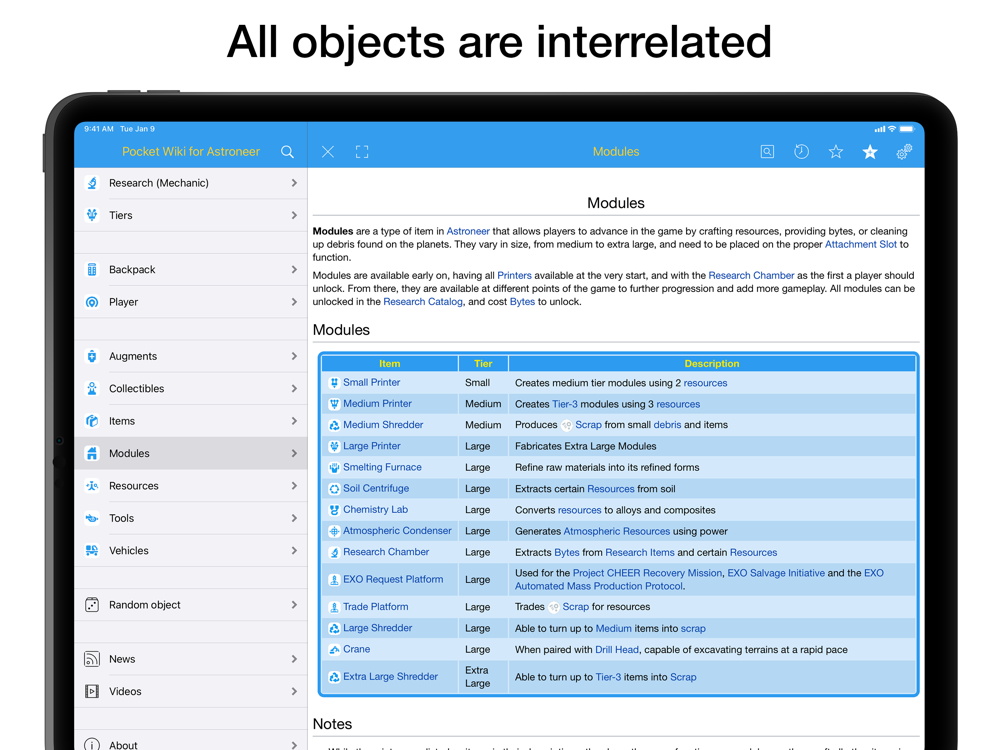Open the history clock icon
The image size is (1000, 750).
[x=802, y=152]
